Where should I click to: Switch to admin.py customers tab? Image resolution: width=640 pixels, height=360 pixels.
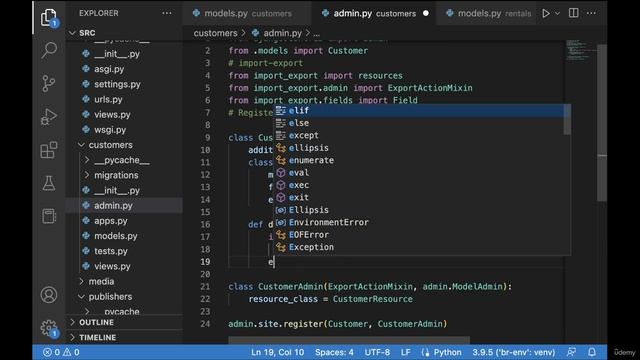tap(375, 13)
